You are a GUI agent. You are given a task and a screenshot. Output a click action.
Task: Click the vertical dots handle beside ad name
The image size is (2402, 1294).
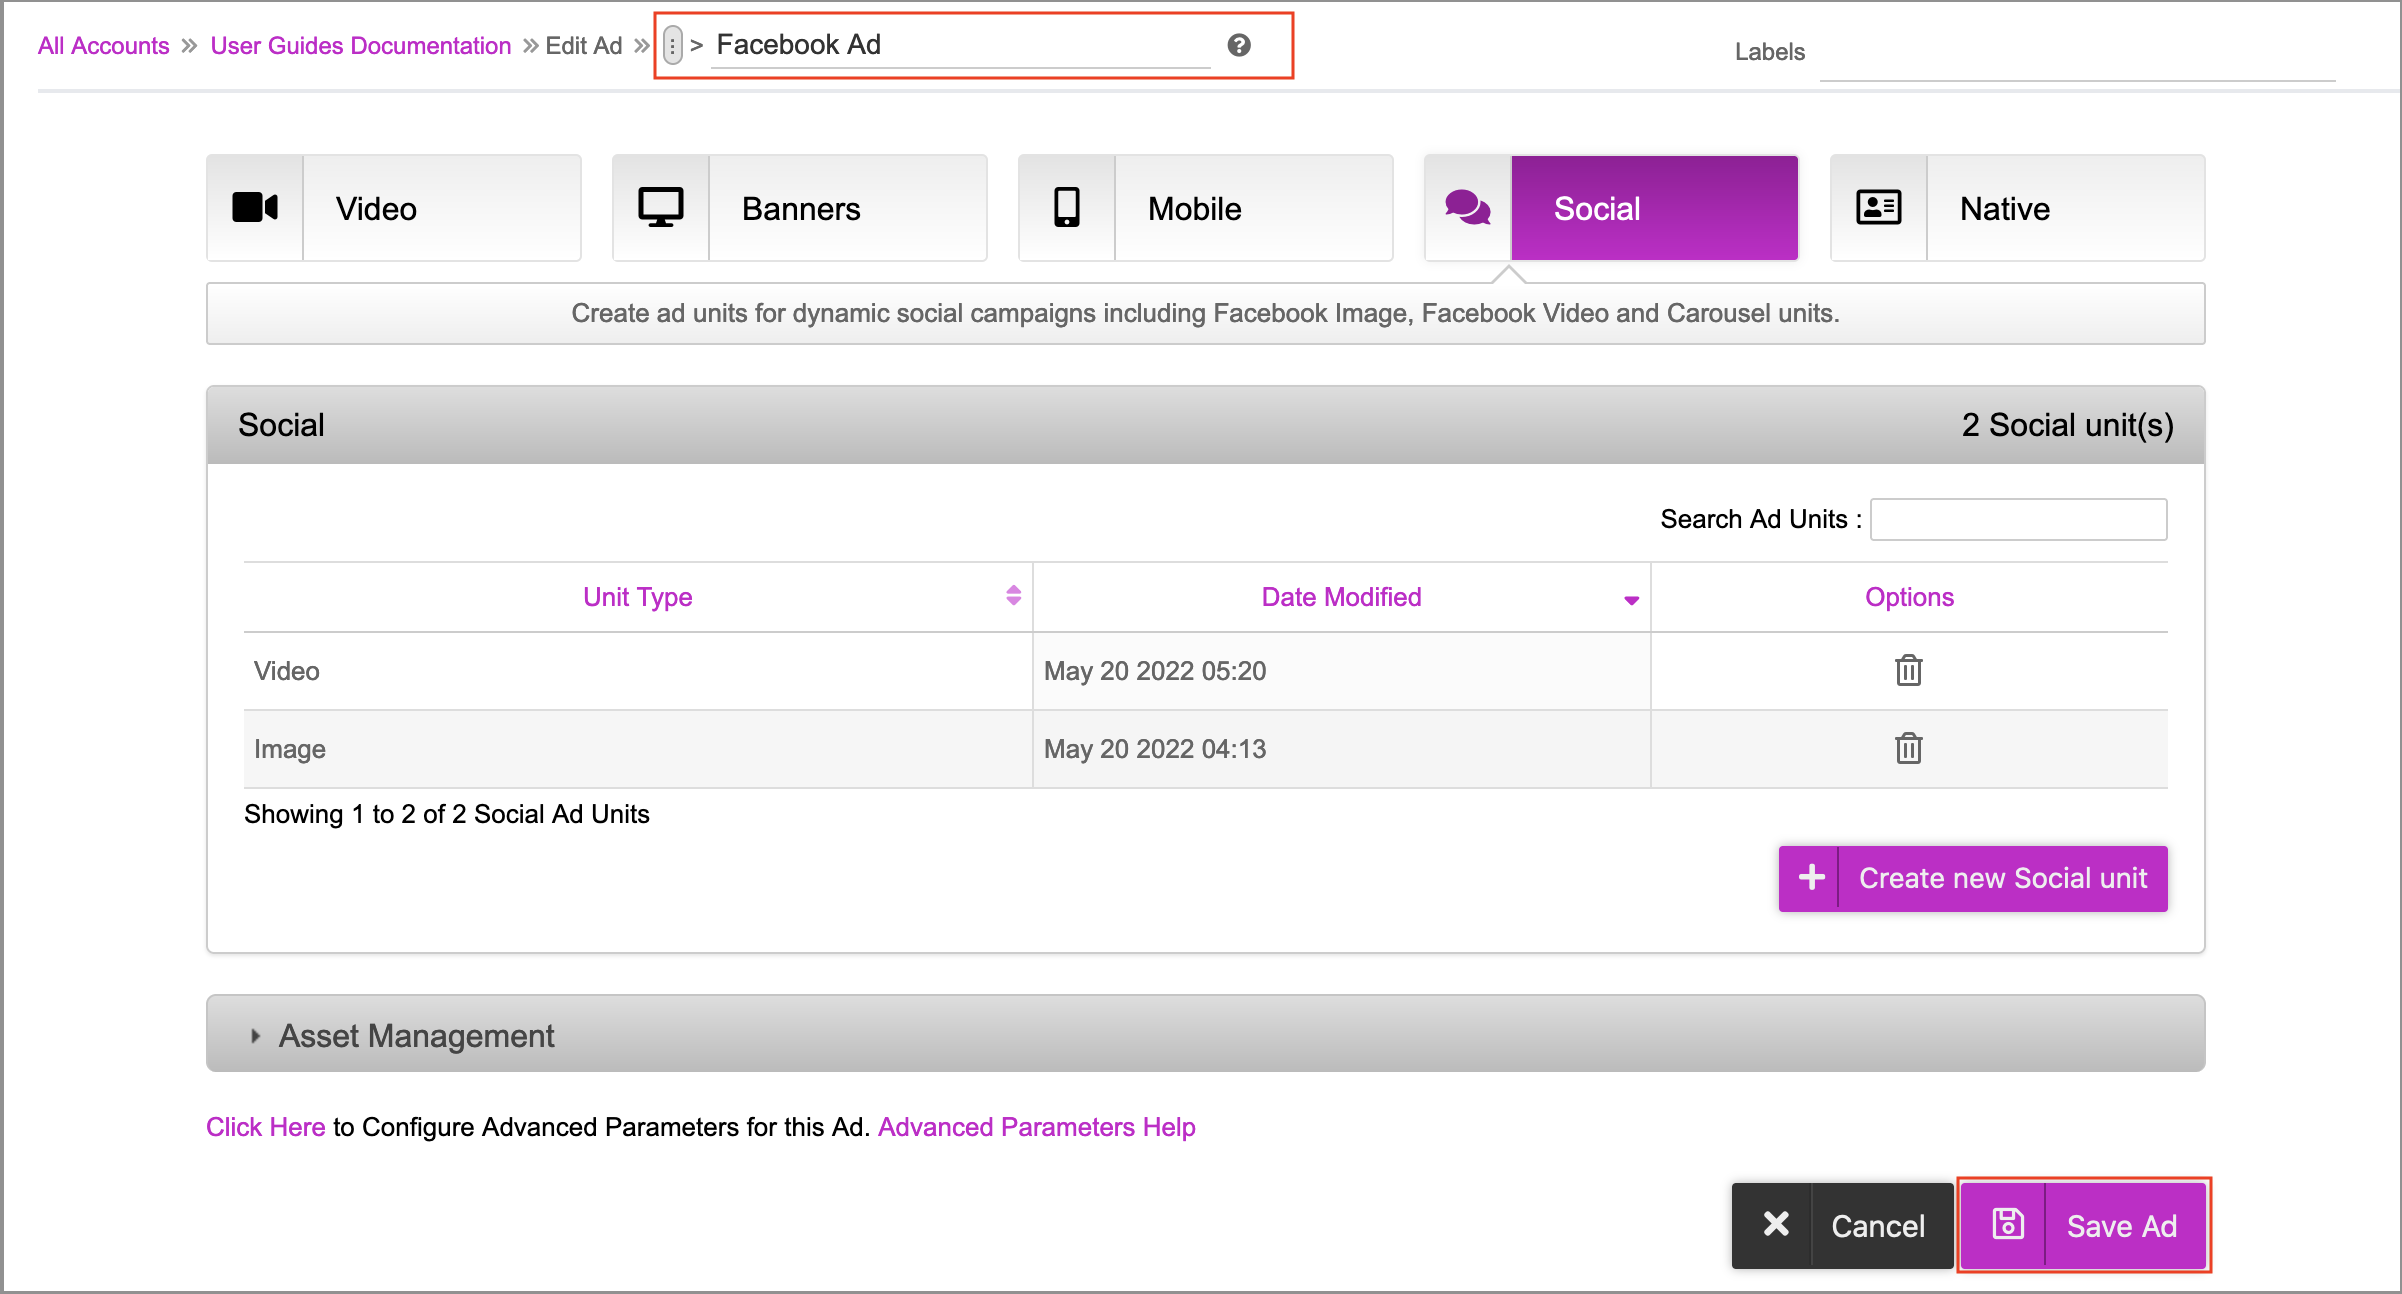coord(673,45)
